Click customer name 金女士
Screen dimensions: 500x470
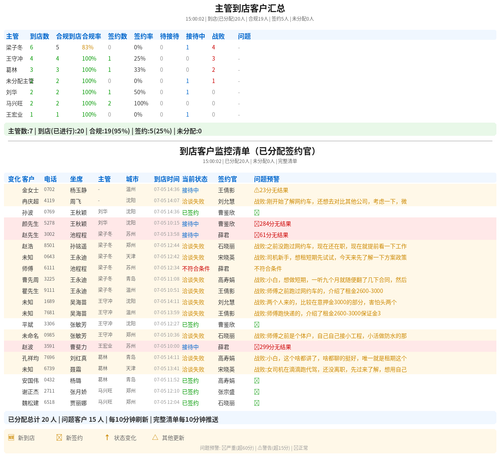(30, 190)
